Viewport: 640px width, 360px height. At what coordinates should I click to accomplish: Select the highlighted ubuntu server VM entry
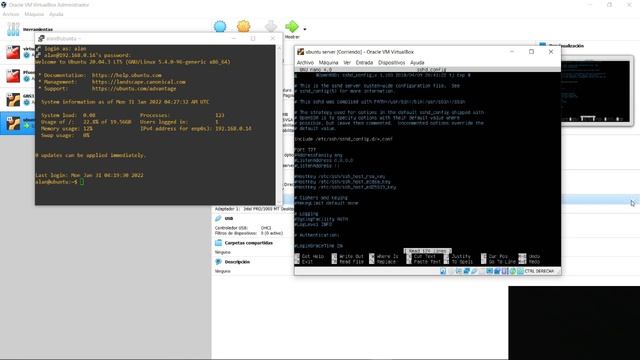[18, 123]
